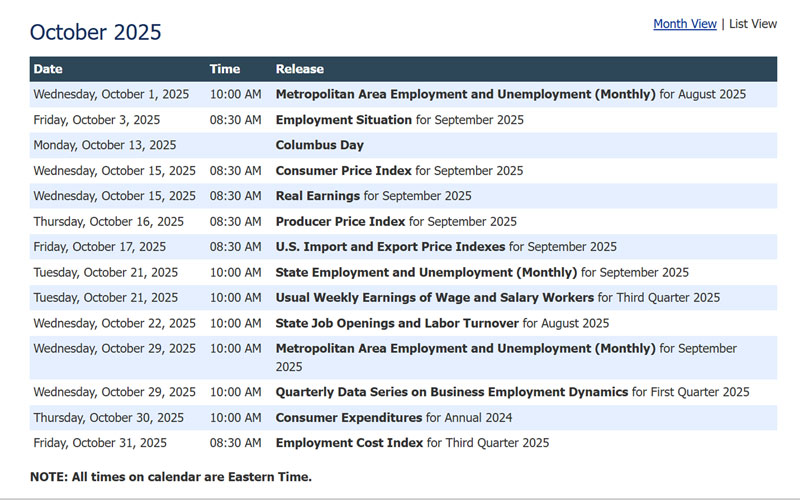The height and width of the screenshot is (500, 800).
Task: Select the Real Earnings release entry
Action: tap(317, 196)
